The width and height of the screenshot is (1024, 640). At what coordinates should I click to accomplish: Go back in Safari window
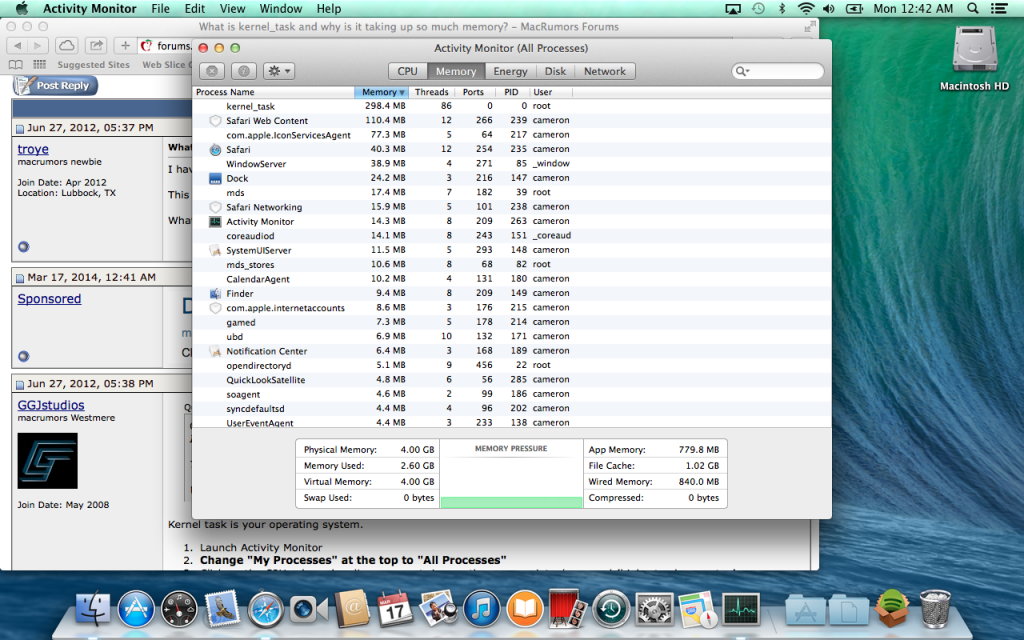pos(18,45)
